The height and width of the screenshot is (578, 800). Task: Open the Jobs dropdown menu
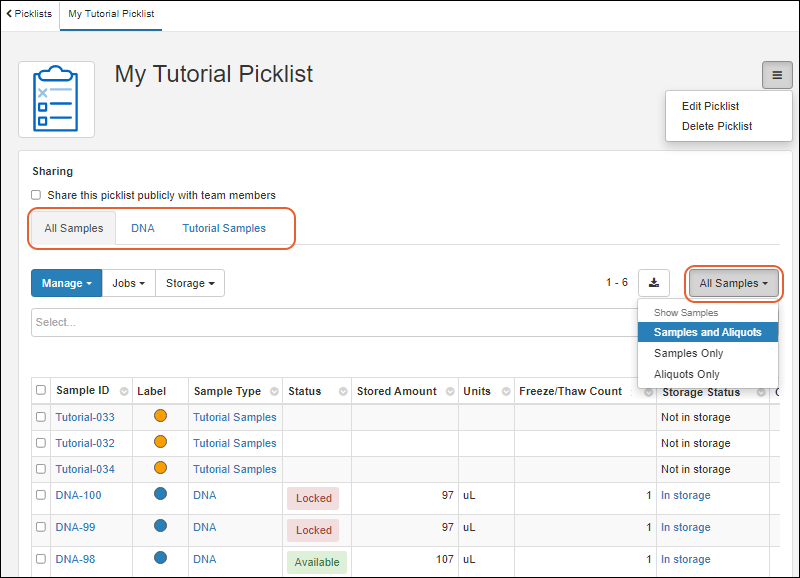tap(128, 283)
